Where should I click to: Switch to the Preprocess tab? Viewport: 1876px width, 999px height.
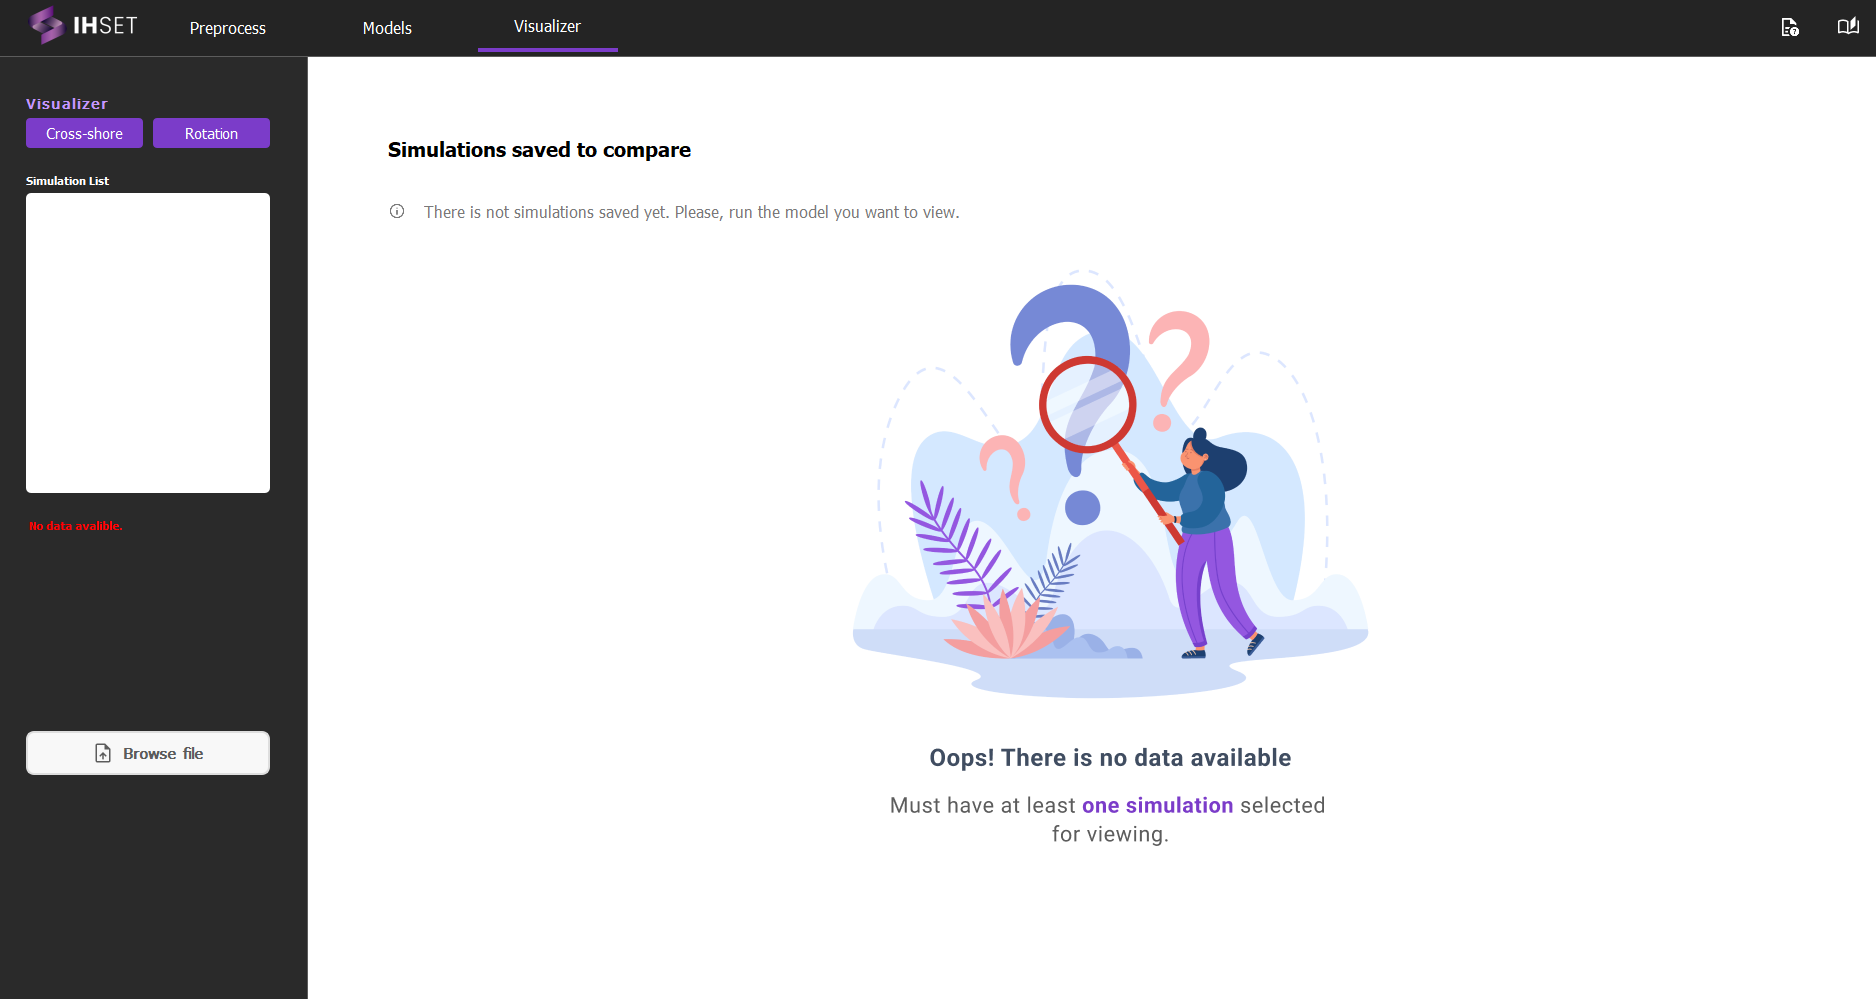tap(228, 28)
